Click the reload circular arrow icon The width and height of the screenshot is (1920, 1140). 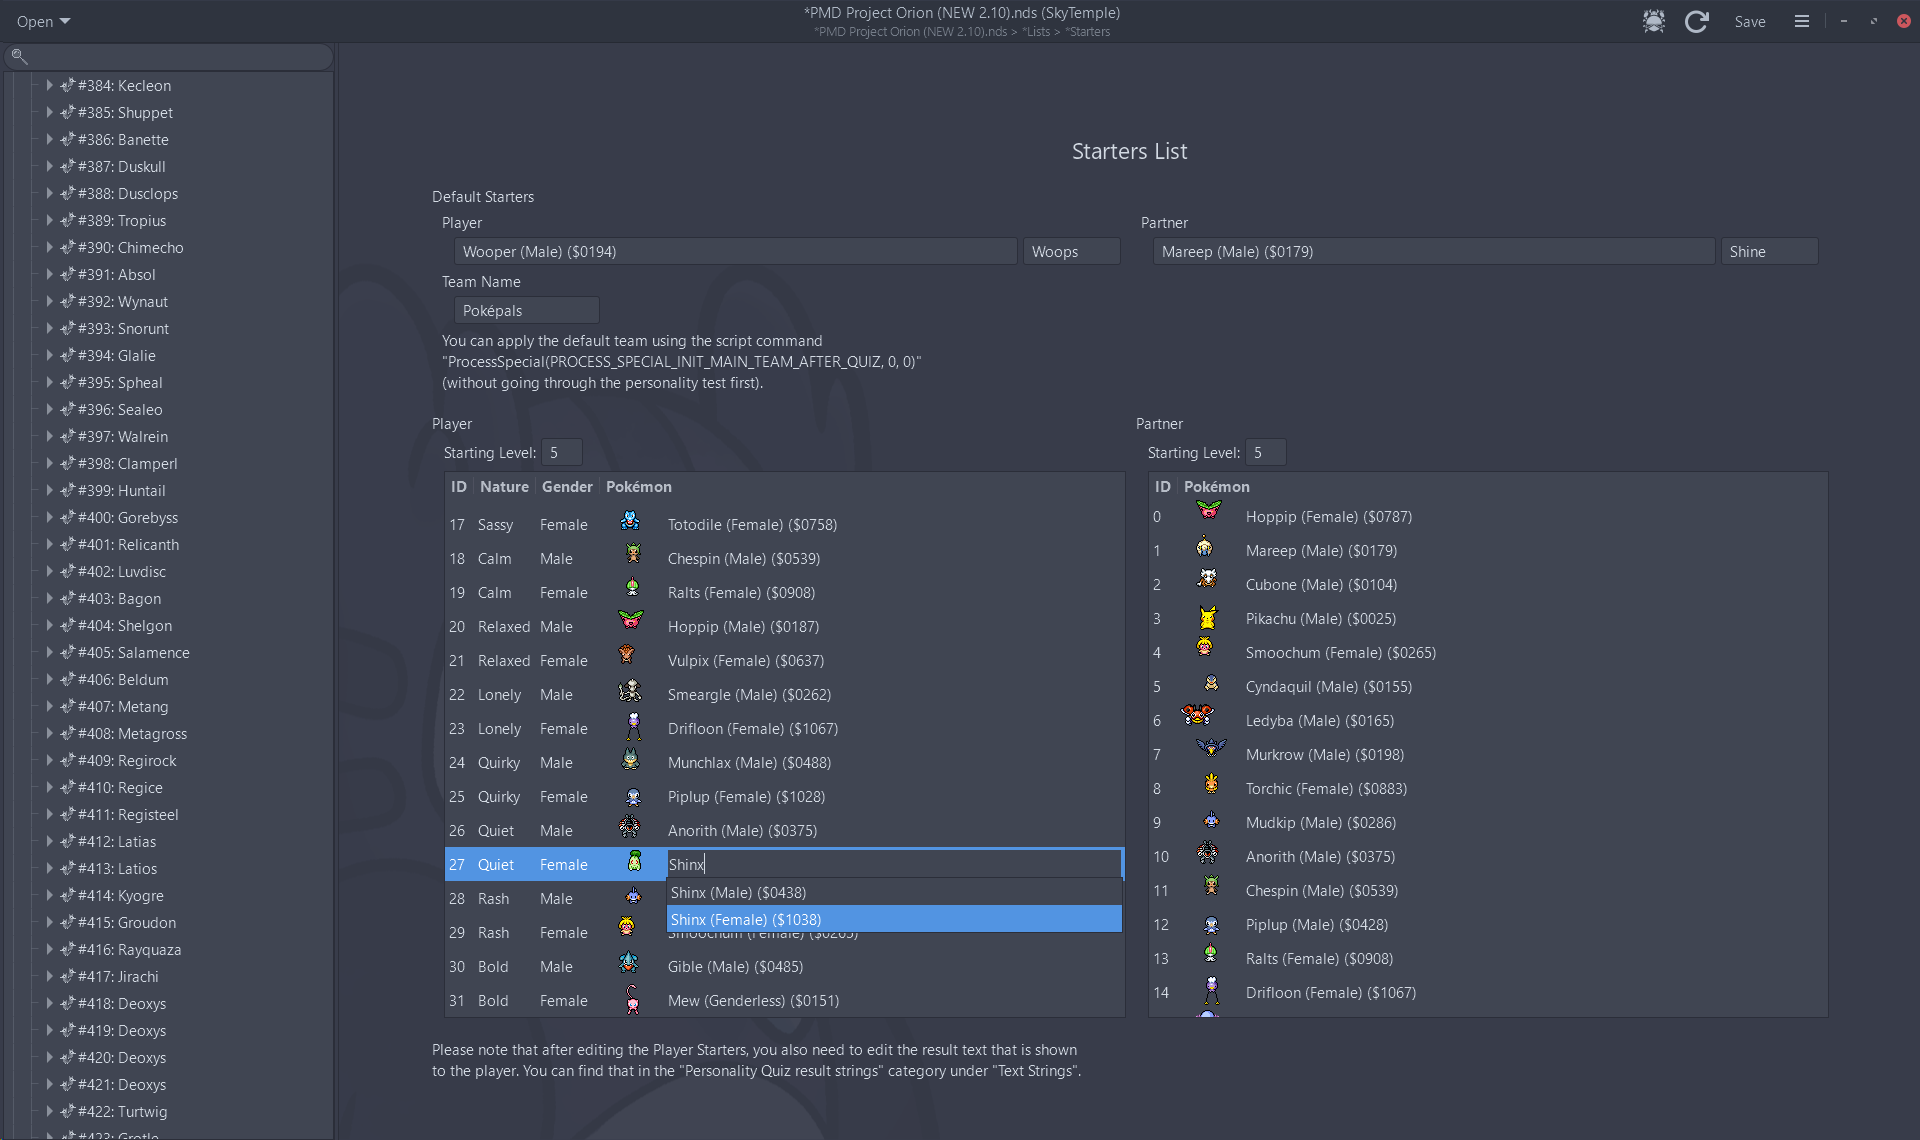click(x=1696, y=21)
